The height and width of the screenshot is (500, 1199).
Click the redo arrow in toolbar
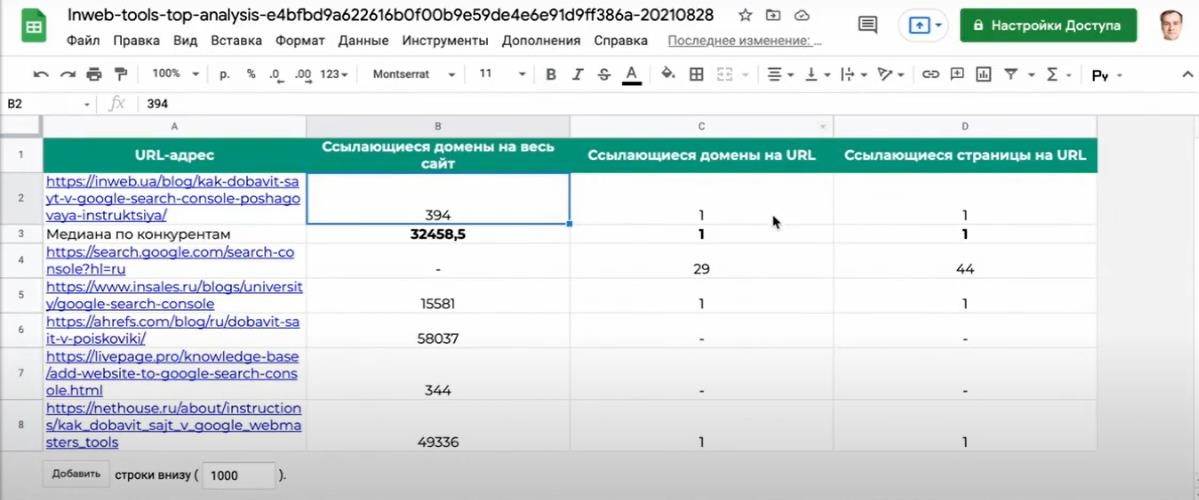coord(67,74)
